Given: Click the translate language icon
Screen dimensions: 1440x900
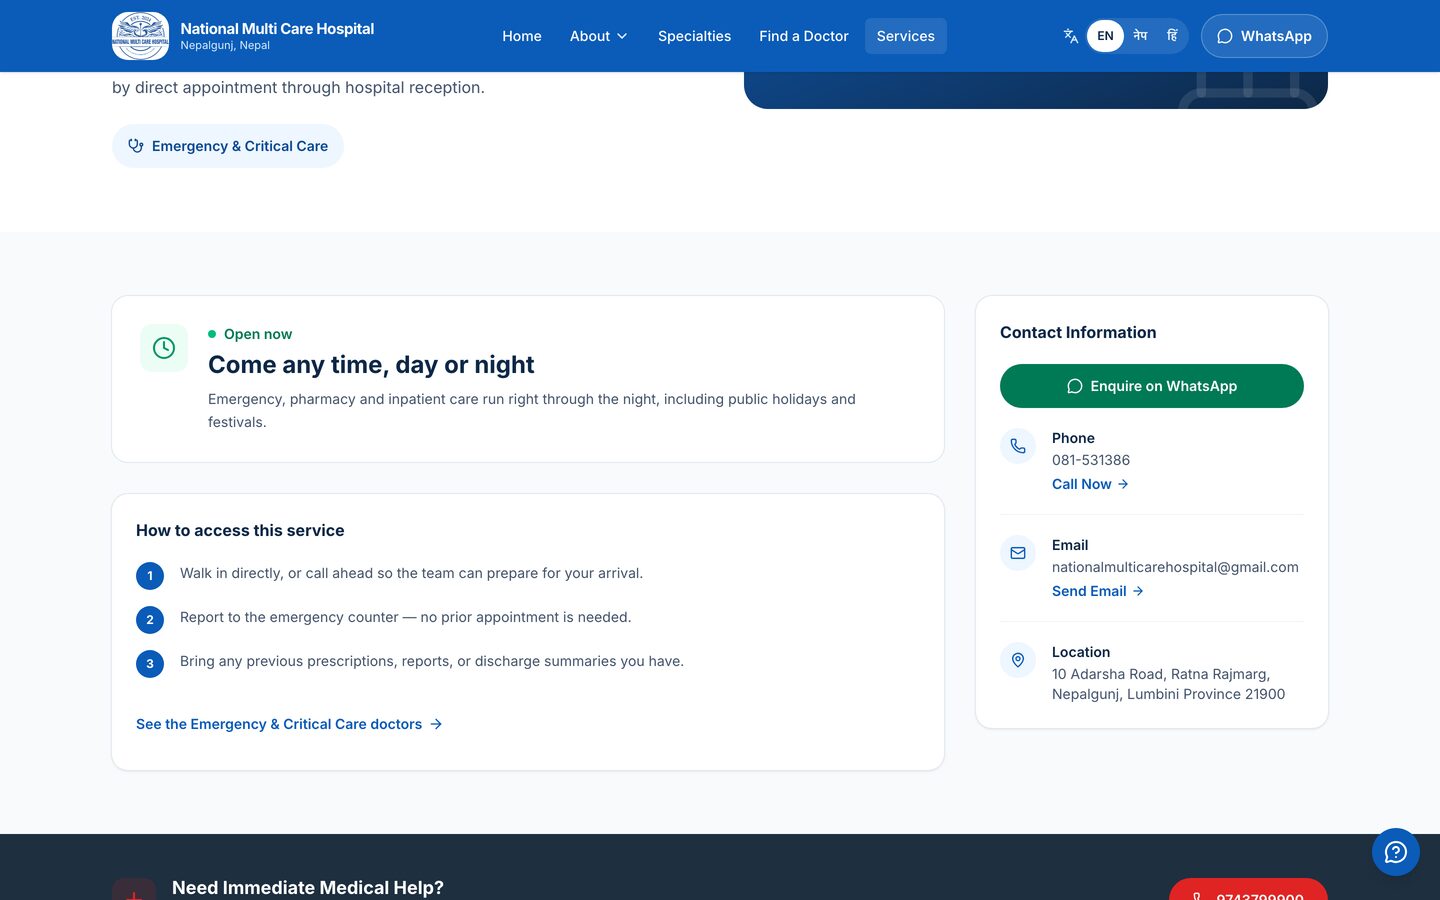Looking at the screenshot, I should (1071, 36).
